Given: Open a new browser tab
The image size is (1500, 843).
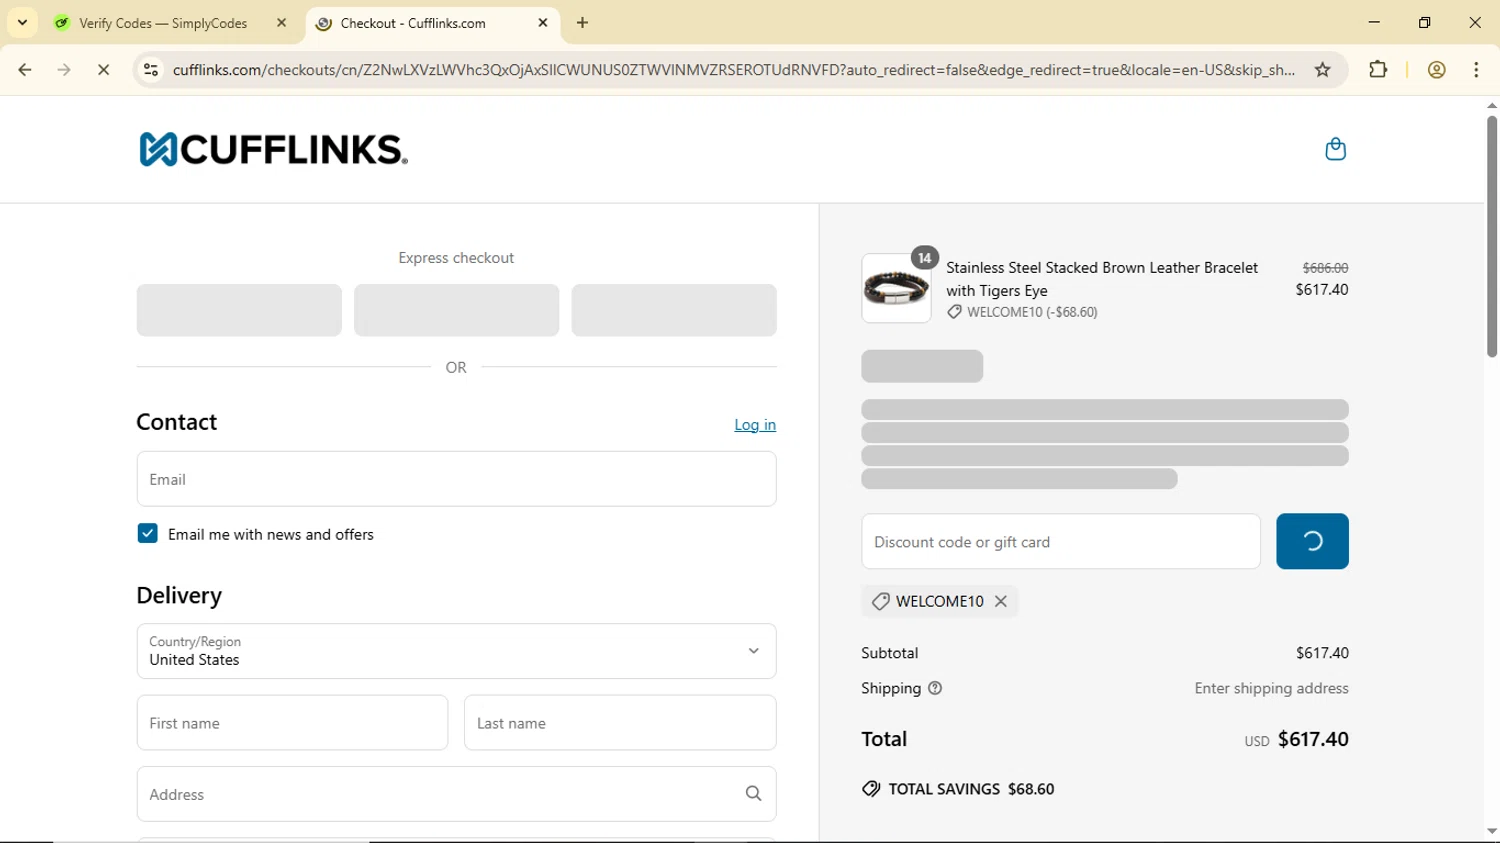Looking at the screenshot, I should coord(583,23).
